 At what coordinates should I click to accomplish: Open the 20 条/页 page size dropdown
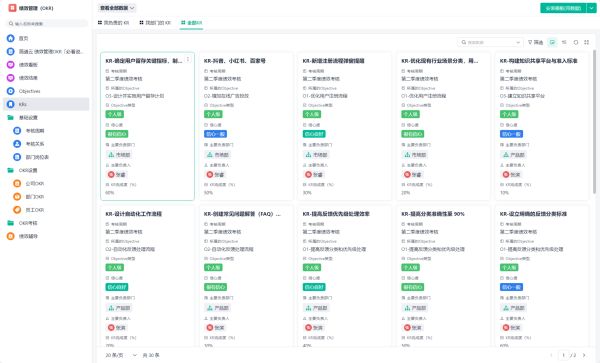tap(121, 355)
